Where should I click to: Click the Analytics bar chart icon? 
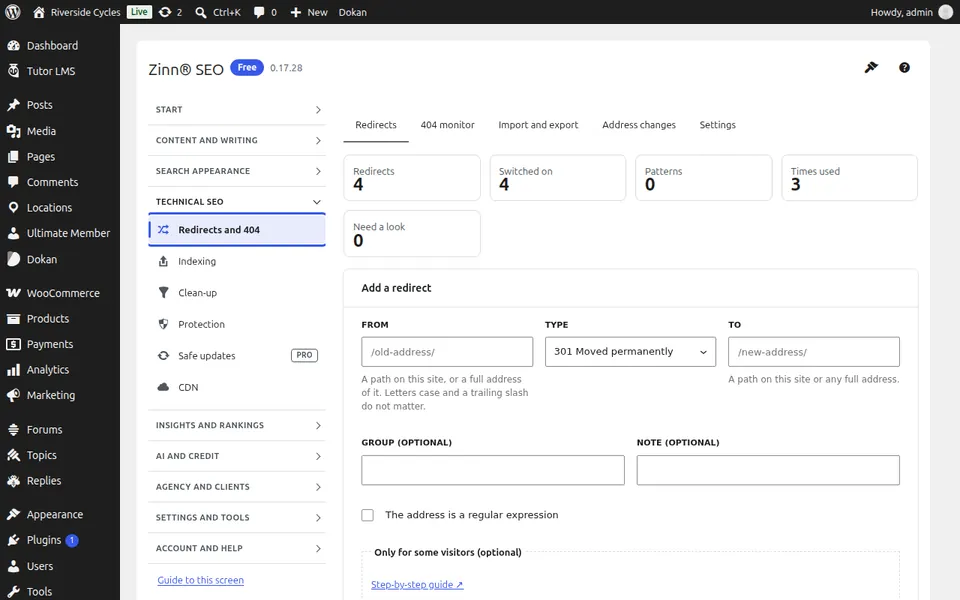pyautogui.click(x=13, y=370)
